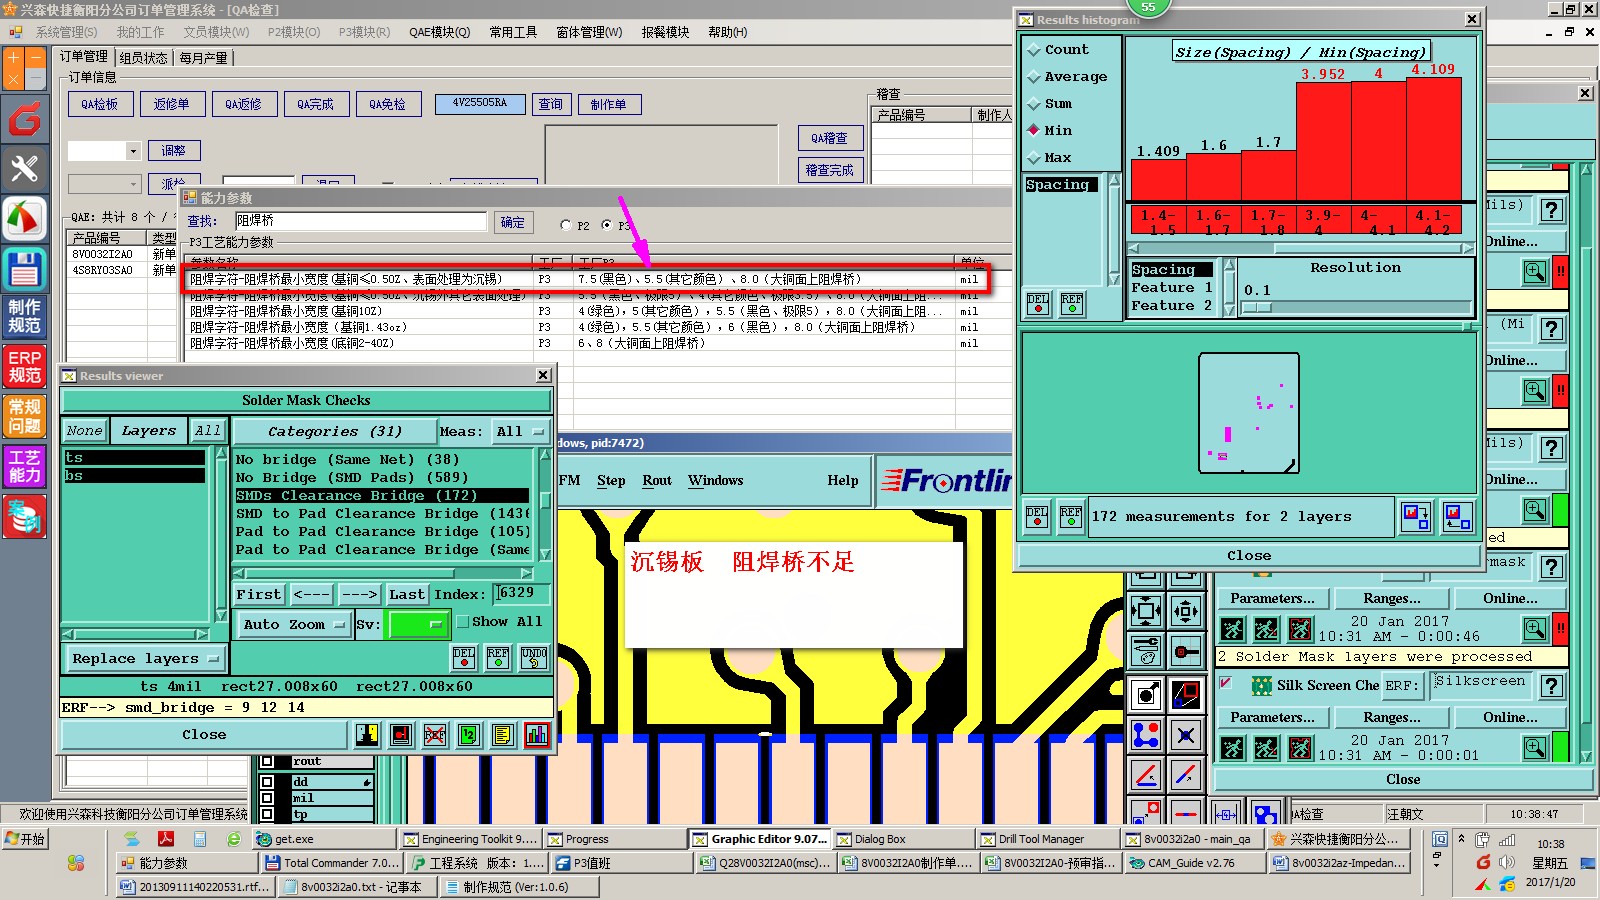
Task: Click the help ? button beside Silkscreen field
Action: pos(1551,686)
